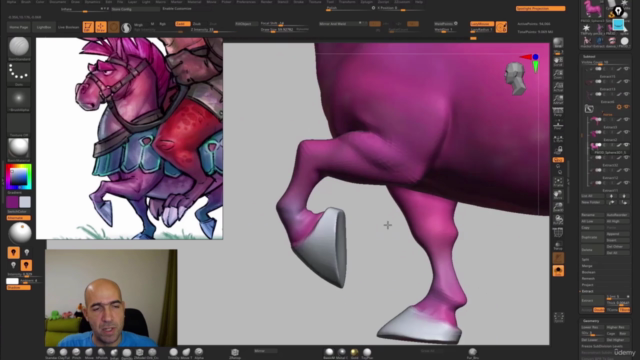The width and height of the screenshot is (640, 360).
Task: Open the Document menu
Action: [58, 2]
